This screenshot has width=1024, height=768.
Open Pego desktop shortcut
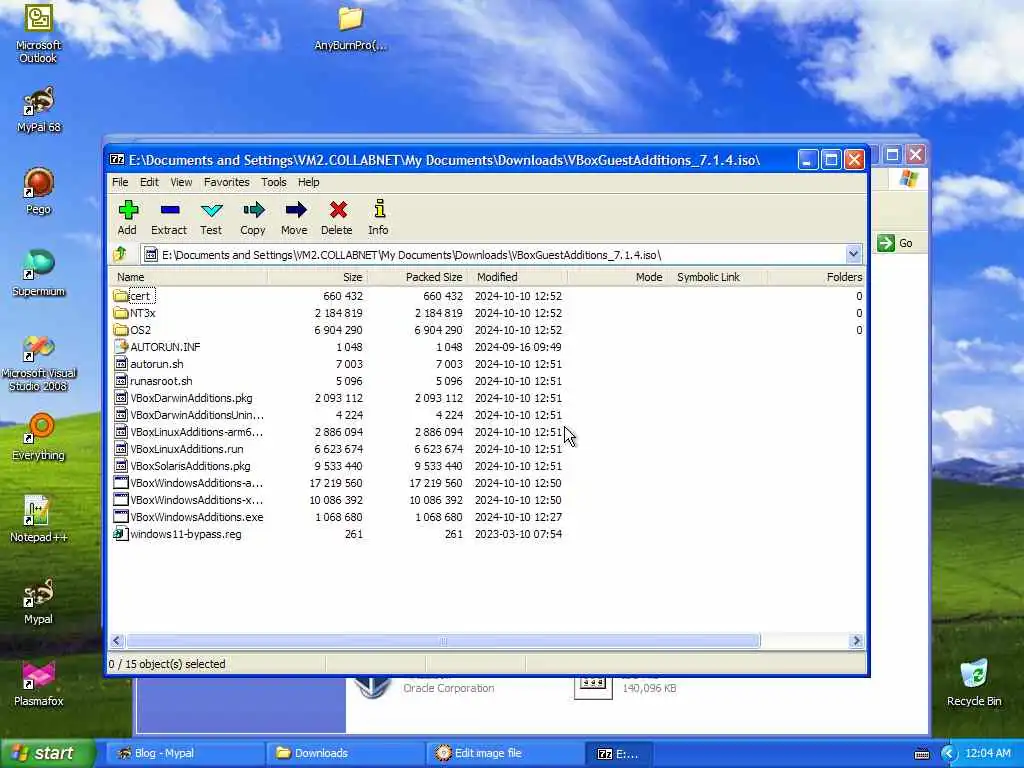39,191
